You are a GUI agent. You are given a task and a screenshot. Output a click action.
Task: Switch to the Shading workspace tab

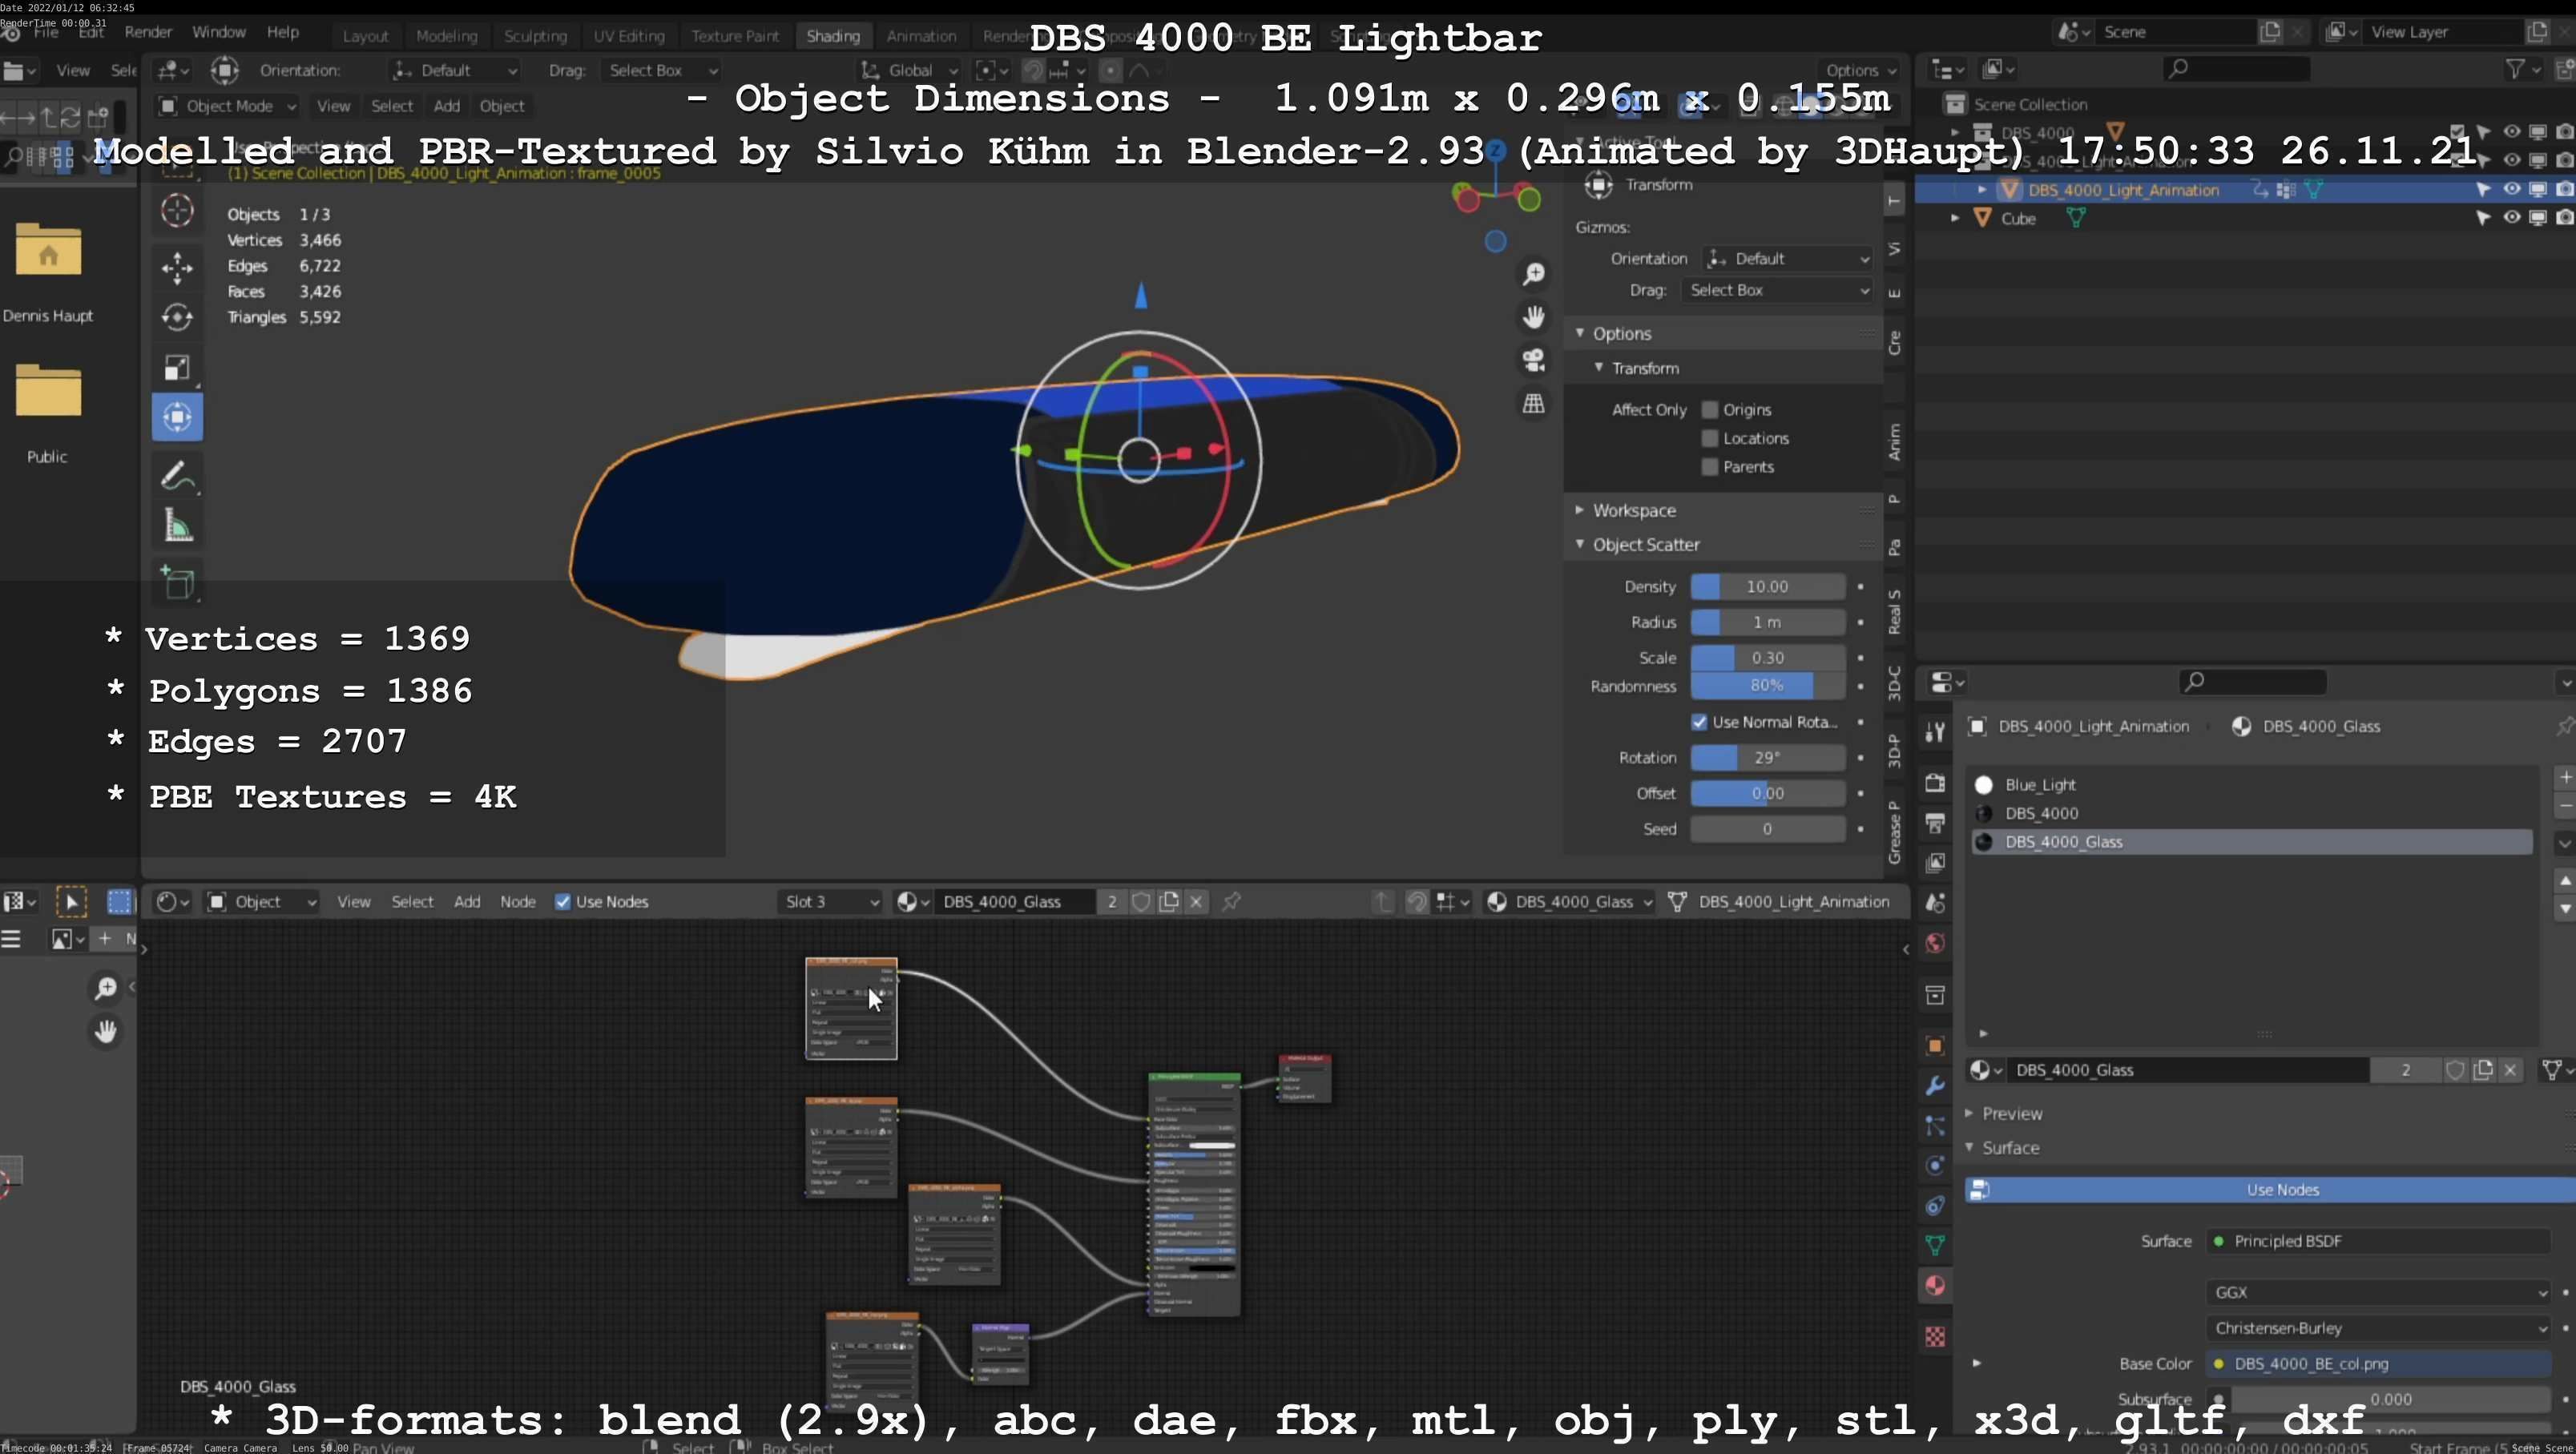tap(832, 36)
